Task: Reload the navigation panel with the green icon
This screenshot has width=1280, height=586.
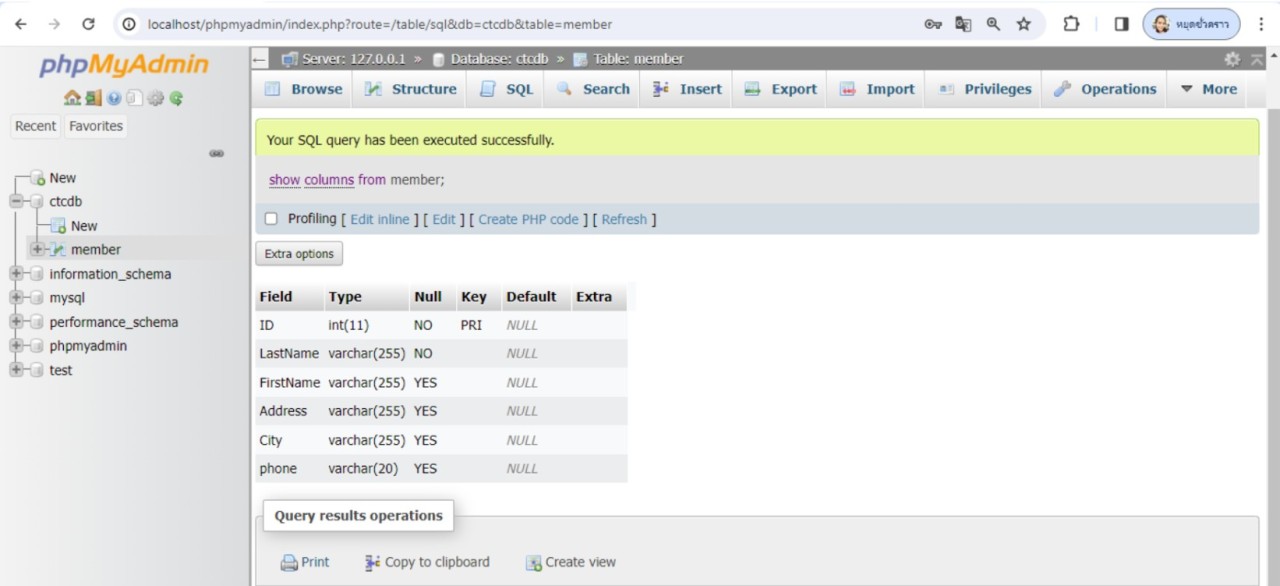Action: point(176,98)
